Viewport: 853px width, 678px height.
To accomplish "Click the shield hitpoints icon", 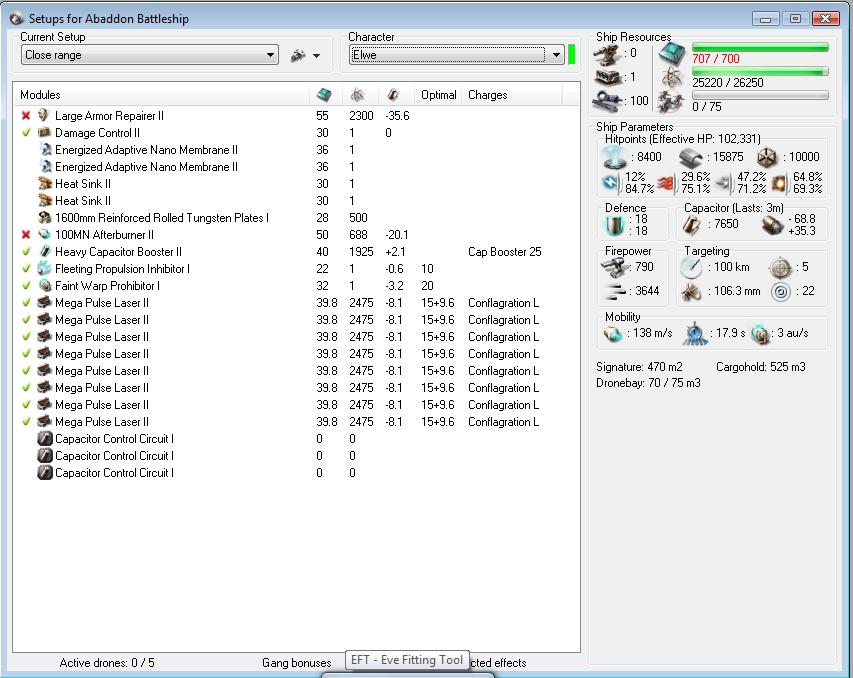I will pyautogui.click(x=614, y=157).
